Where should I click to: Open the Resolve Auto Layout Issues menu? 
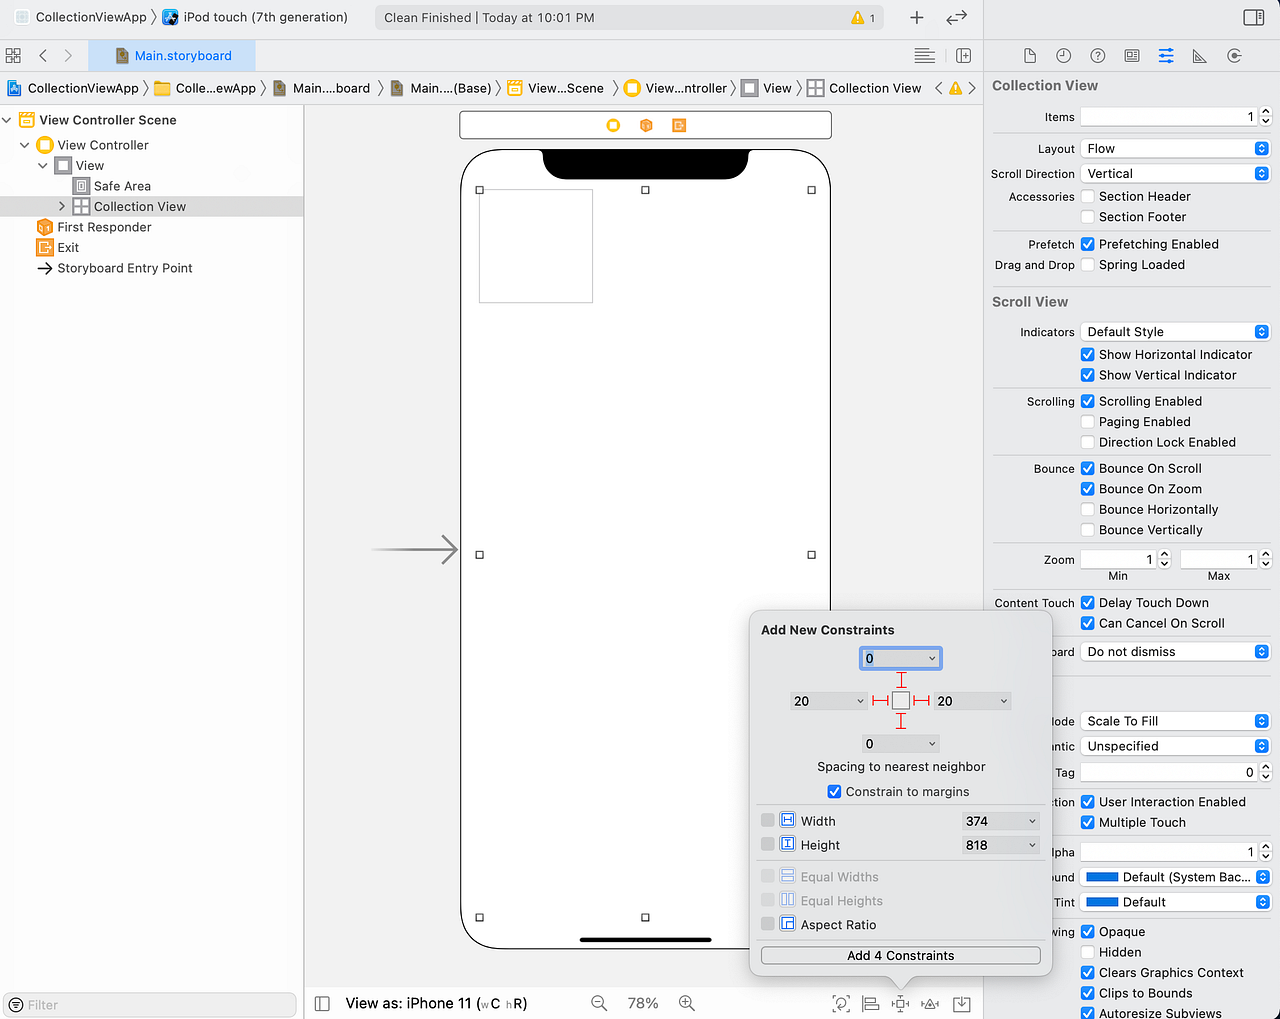[929, 1003]
